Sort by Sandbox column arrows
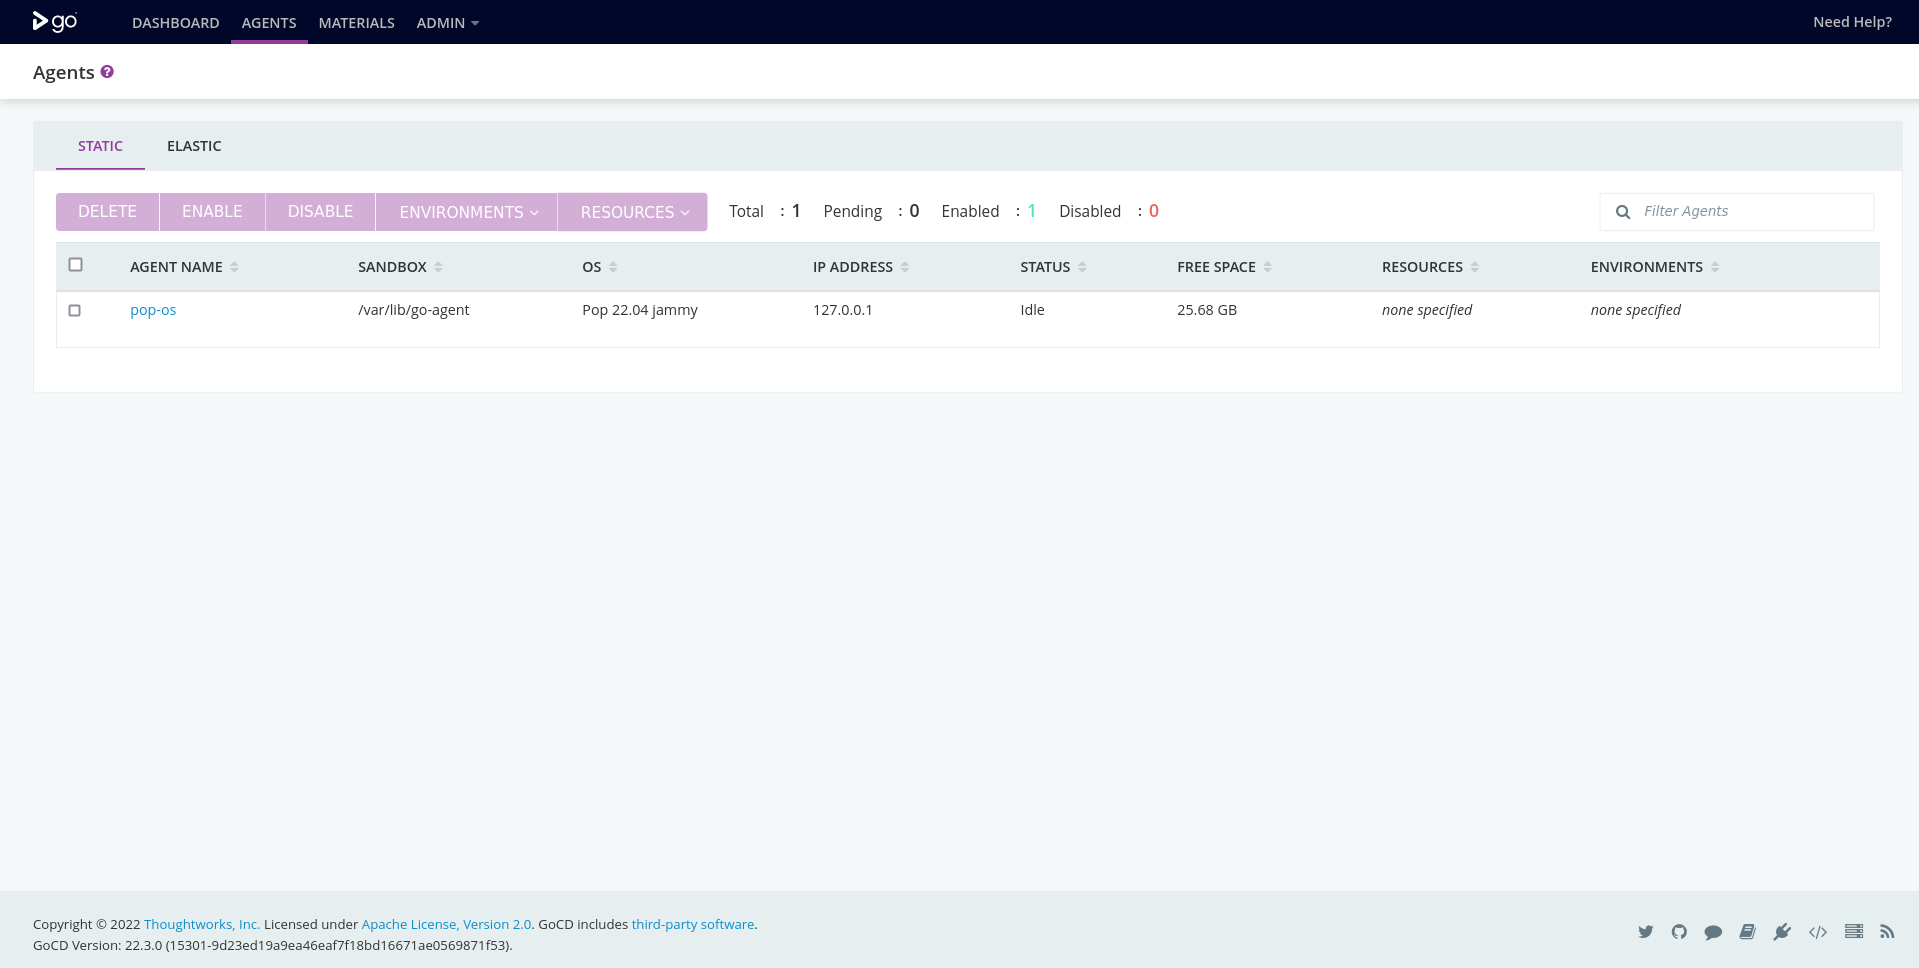Screen dimensions: 1919x968 pos(438,267)
